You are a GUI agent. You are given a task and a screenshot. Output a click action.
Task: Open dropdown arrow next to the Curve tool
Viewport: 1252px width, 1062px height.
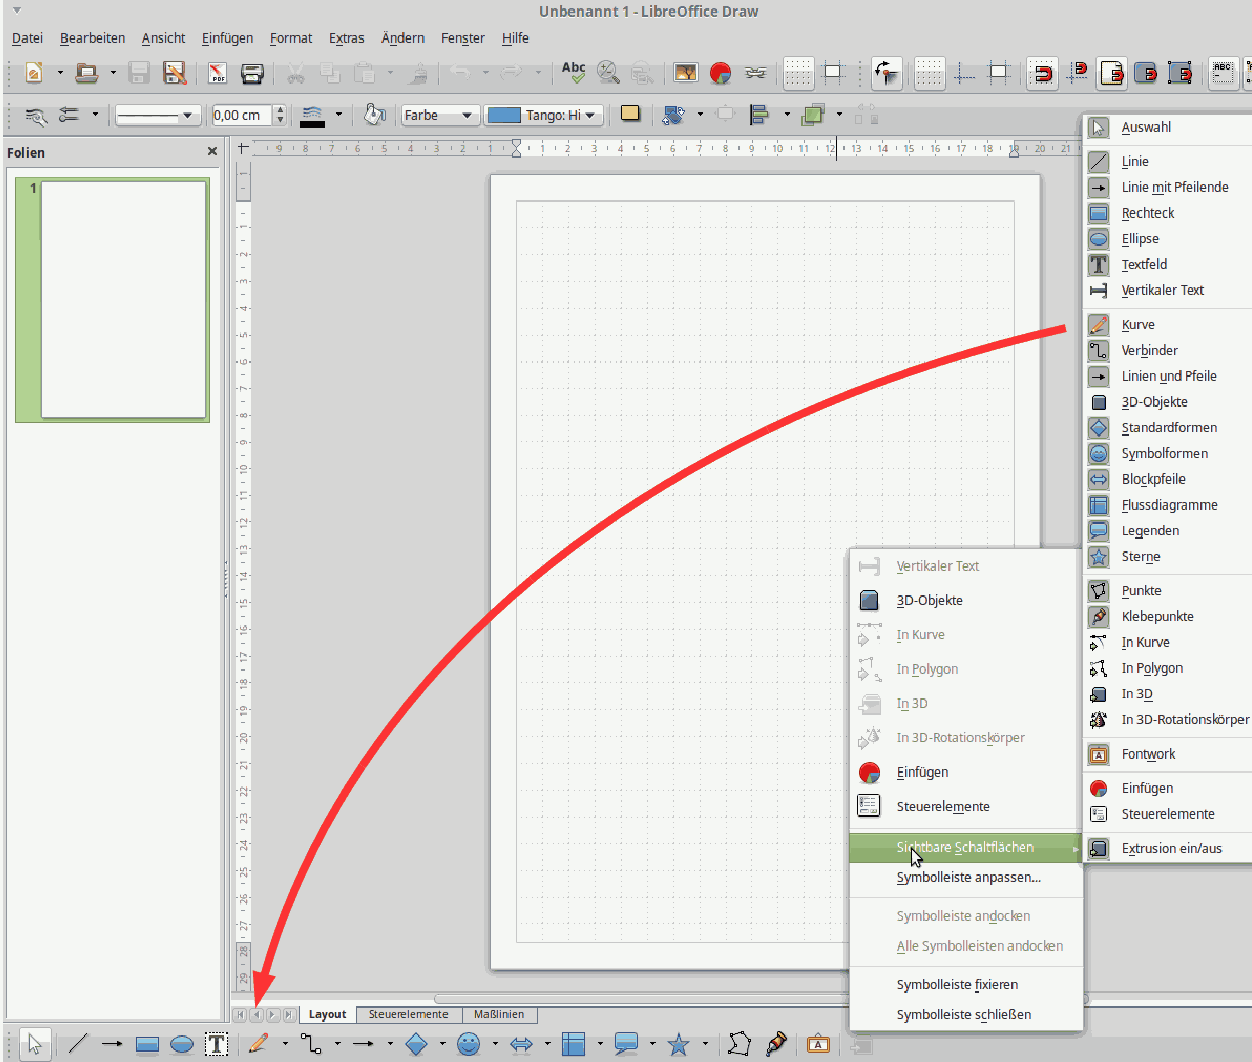pos(285,1044)
